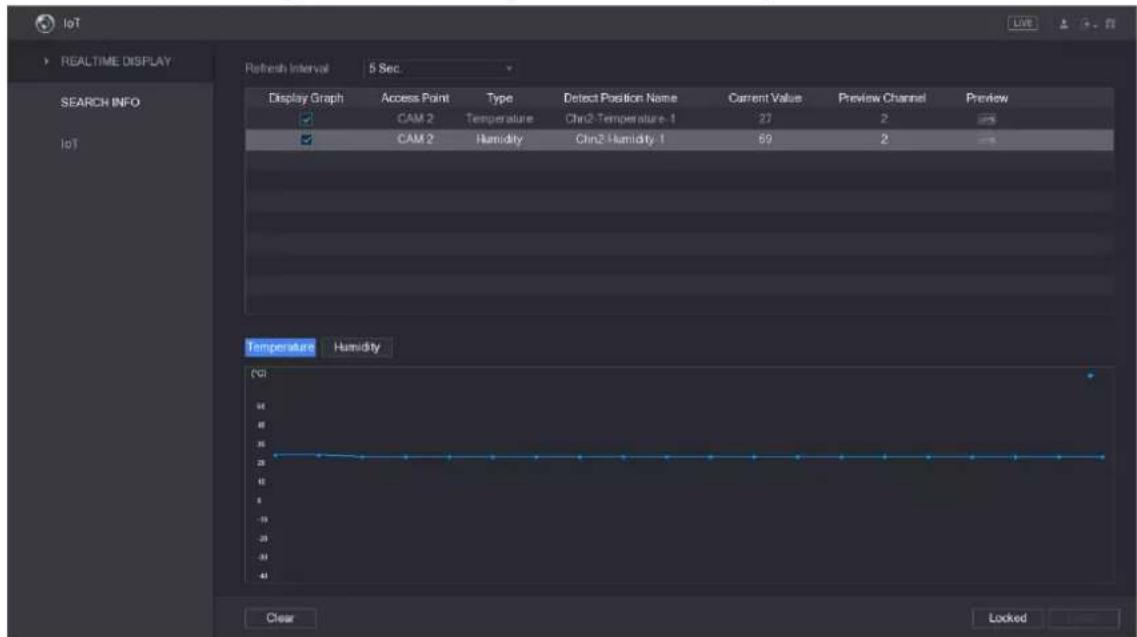Image resolution: width=1137 pixels, height=637 pixels.
Task: Open preview icon for Humidity row
Action: pyautogui.click(x=986, y=139)
